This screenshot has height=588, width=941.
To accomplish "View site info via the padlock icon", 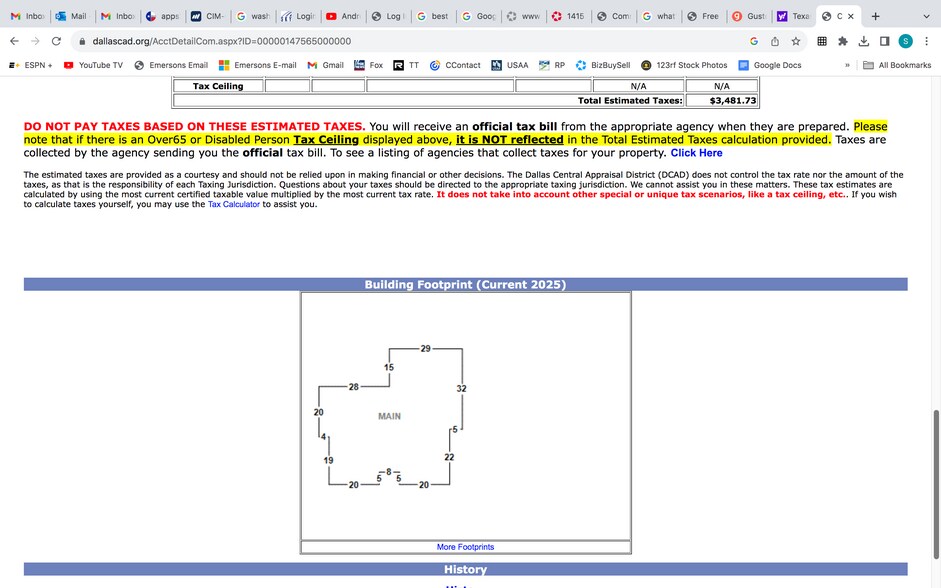I will point(82,41).
